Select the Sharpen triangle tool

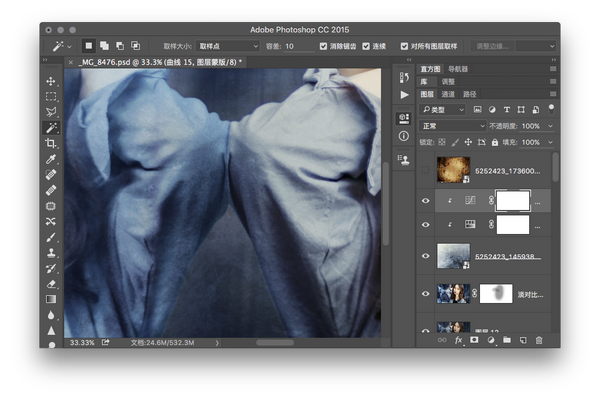(x=51, y=330)
